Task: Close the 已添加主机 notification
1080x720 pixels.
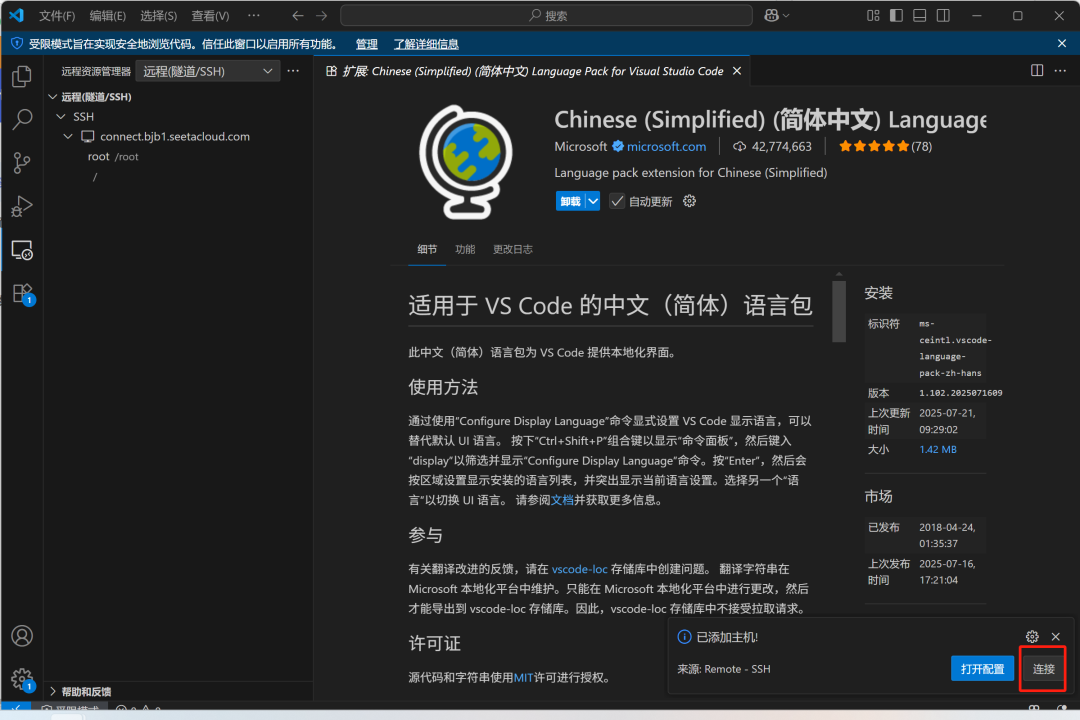Action: pyautogui.click(x=1055, y=637)
